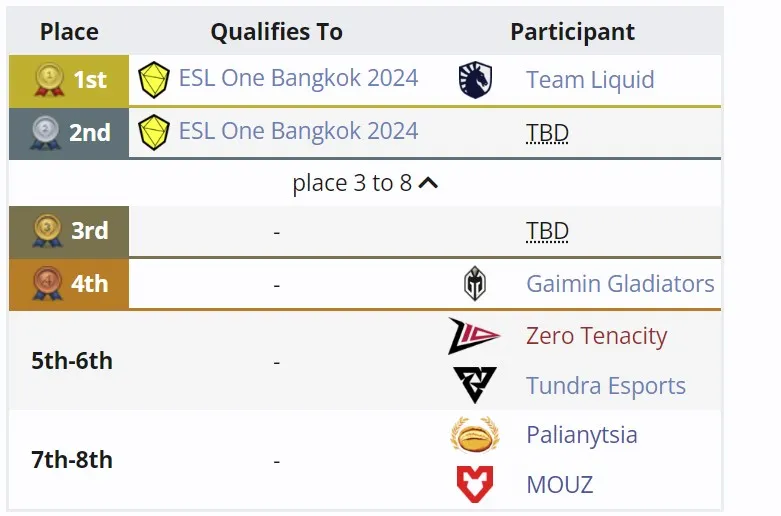Click the Zero Tenacity logo icon

click(x=474, y=336)
